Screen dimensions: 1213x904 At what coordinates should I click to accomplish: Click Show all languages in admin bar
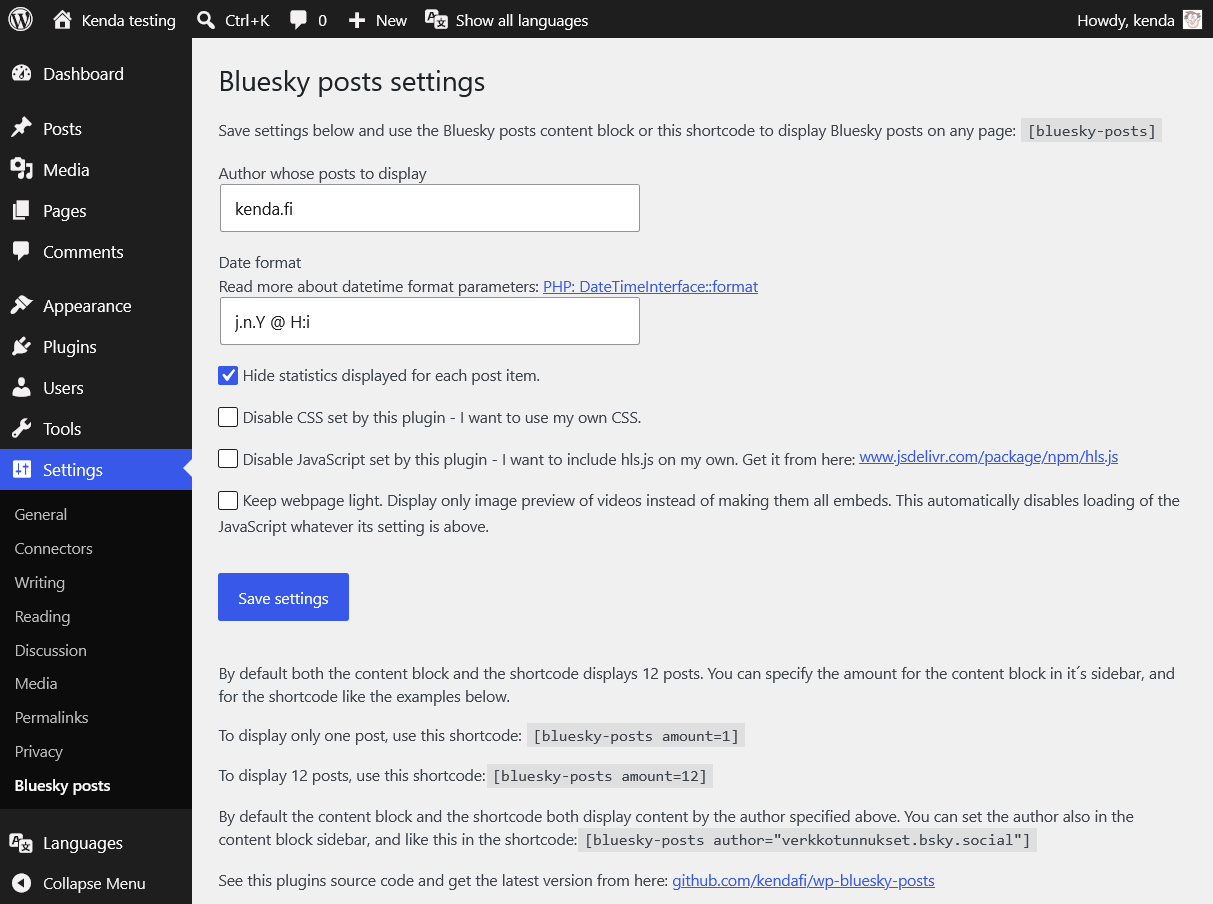[x=522, y=20]
